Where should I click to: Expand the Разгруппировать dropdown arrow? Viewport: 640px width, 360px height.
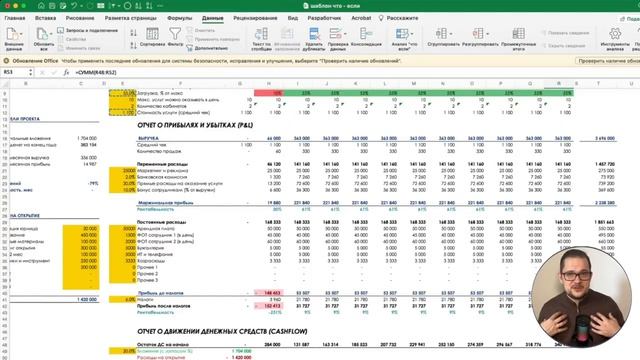[488, 34]
